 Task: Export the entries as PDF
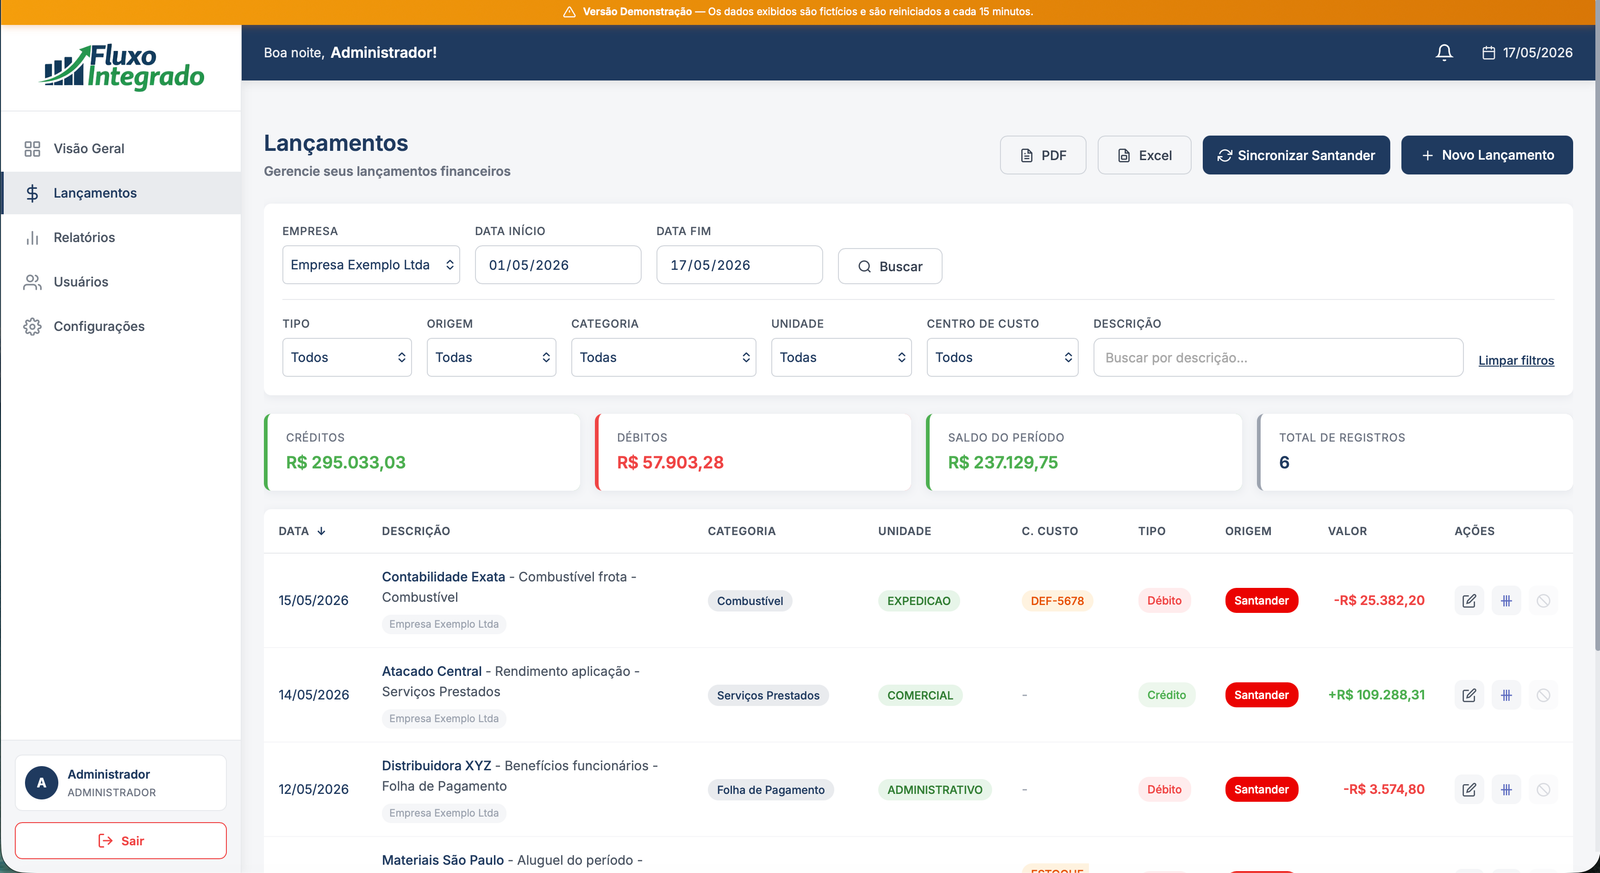1043,155
